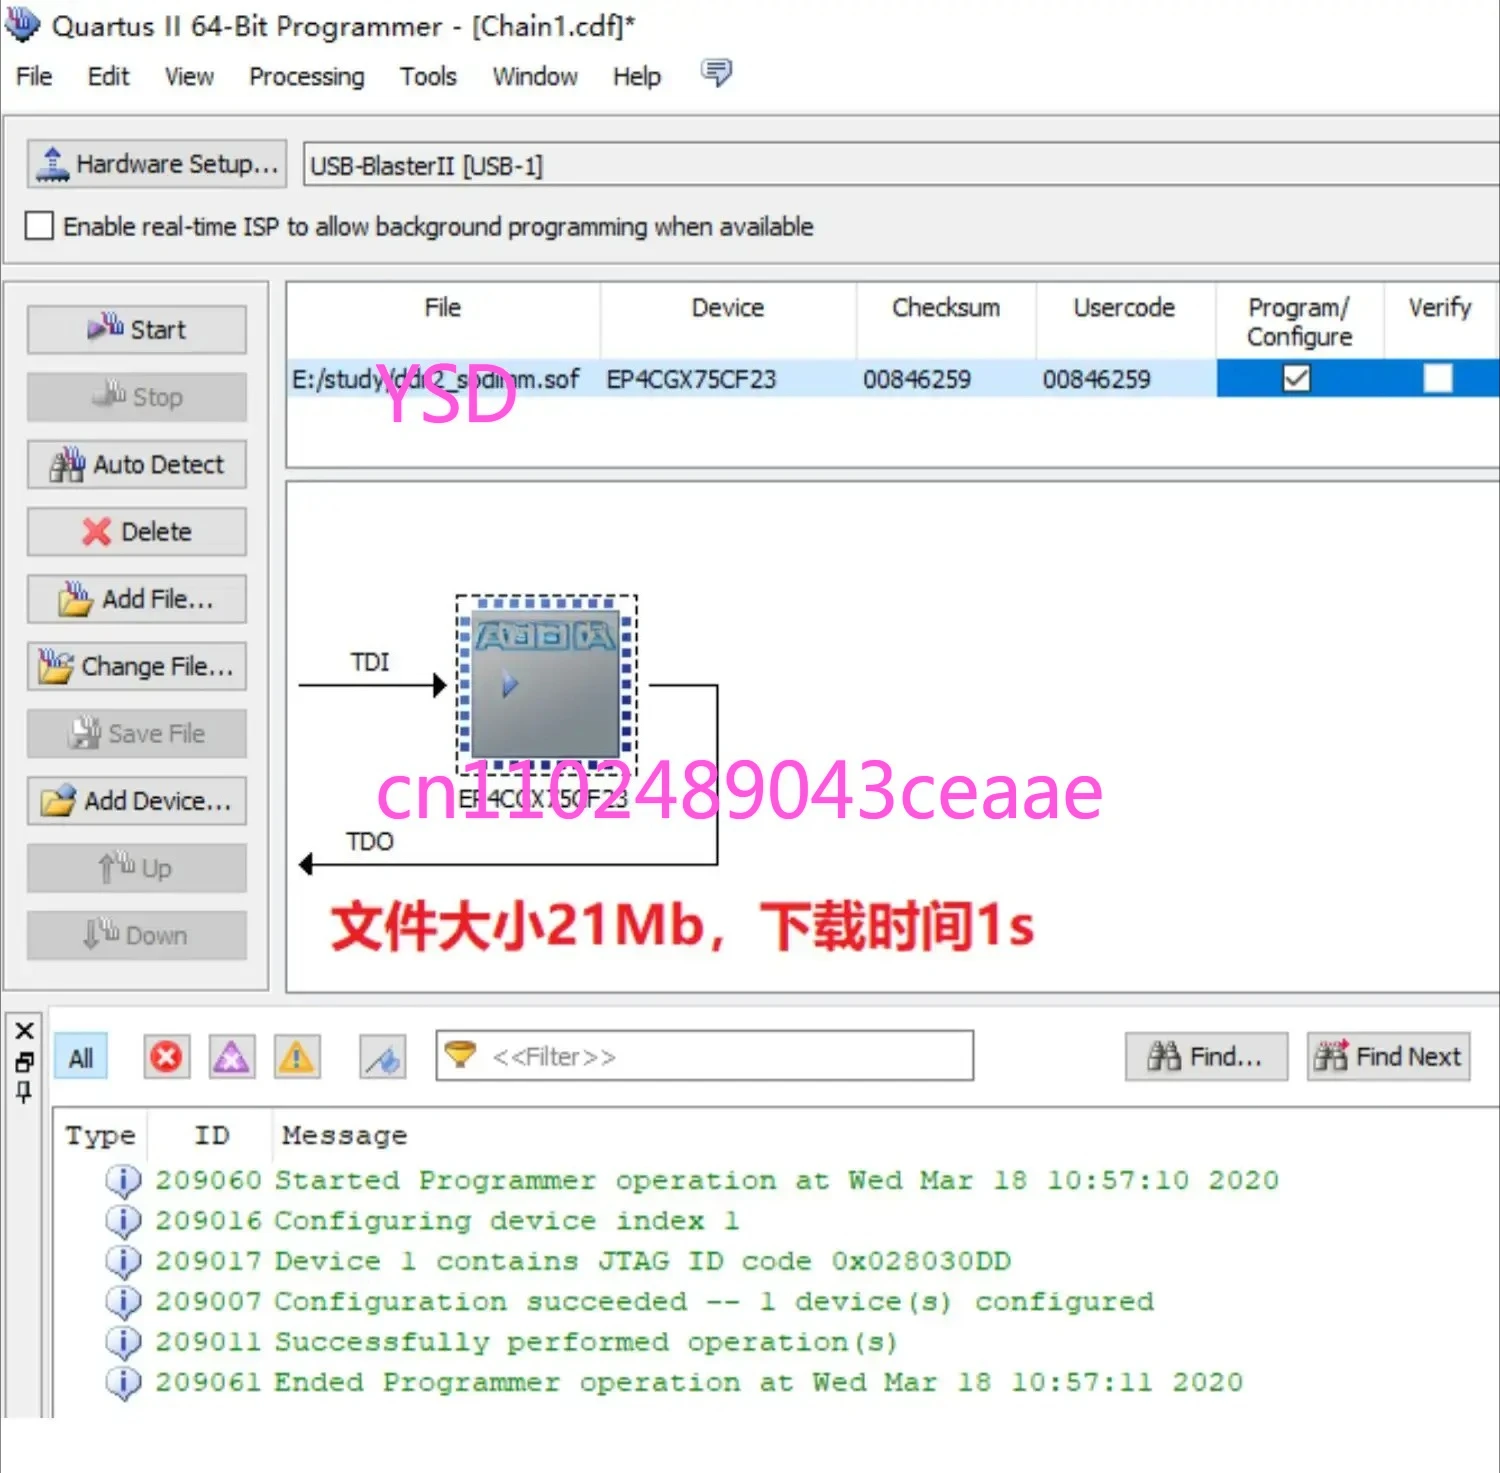Select the sodimm.sof file row

893,379
